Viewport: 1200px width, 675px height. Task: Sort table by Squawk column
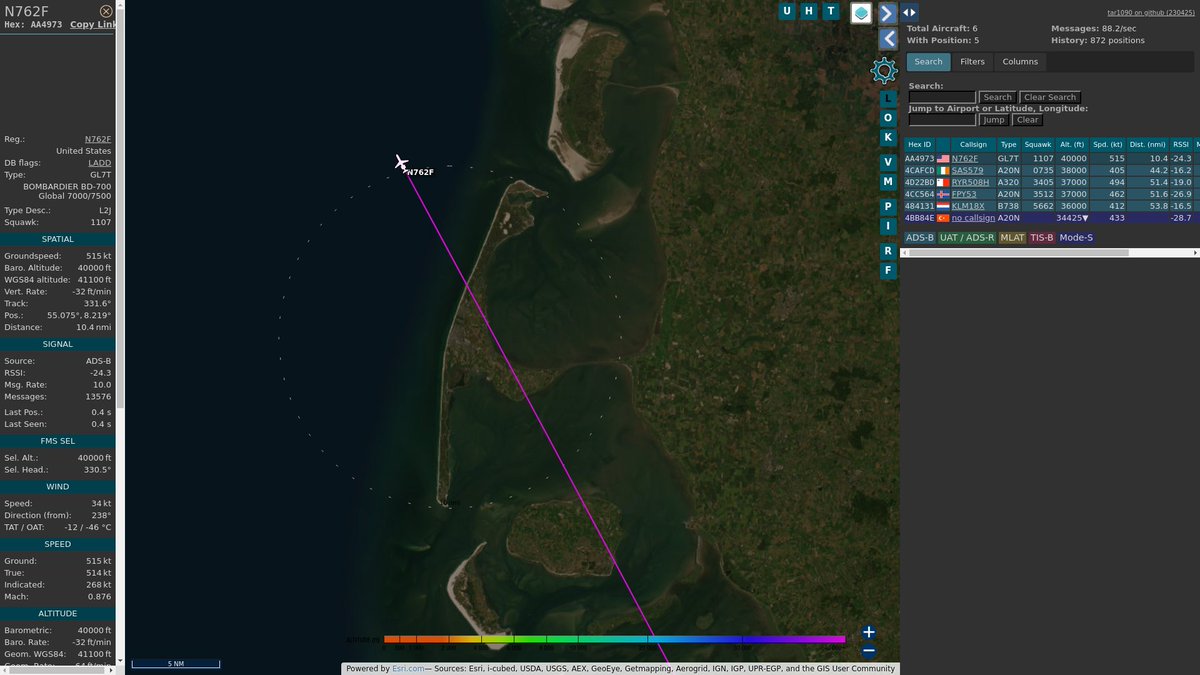pyautogui.click(x=1038, y=144)
